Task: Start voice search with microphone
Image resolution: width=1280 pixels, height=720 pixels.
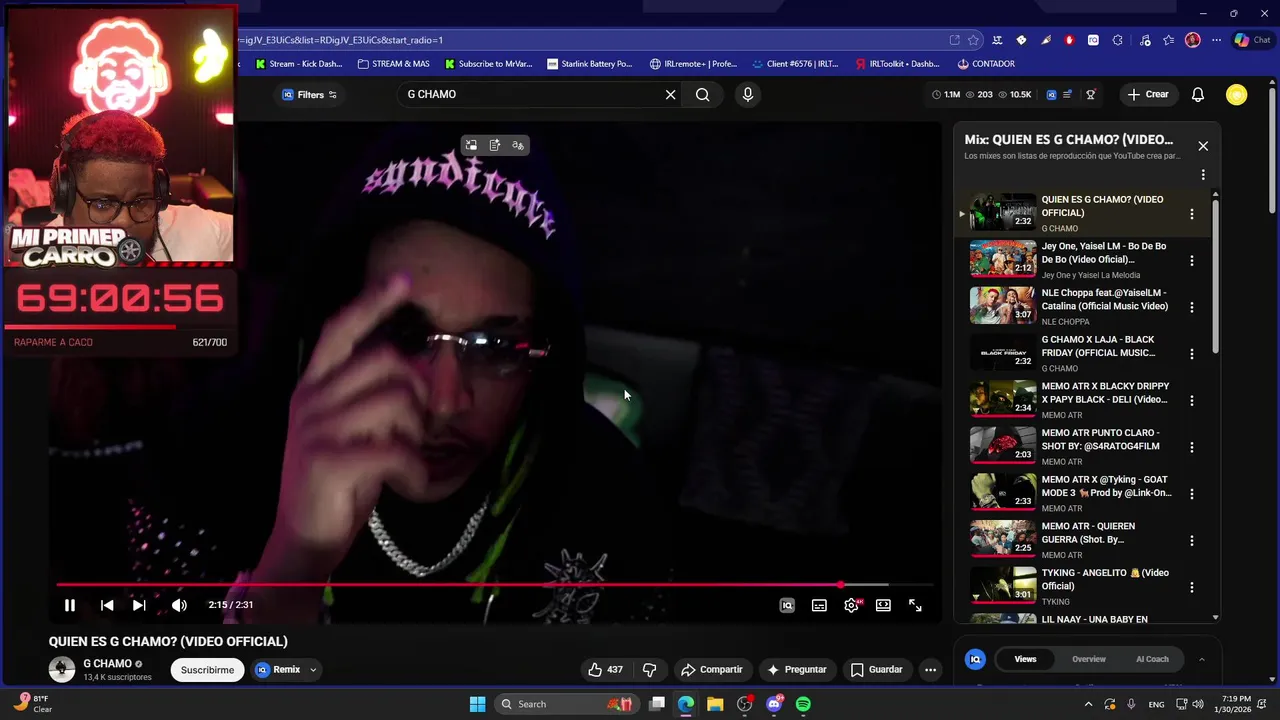Action: [x=747, y=95]
